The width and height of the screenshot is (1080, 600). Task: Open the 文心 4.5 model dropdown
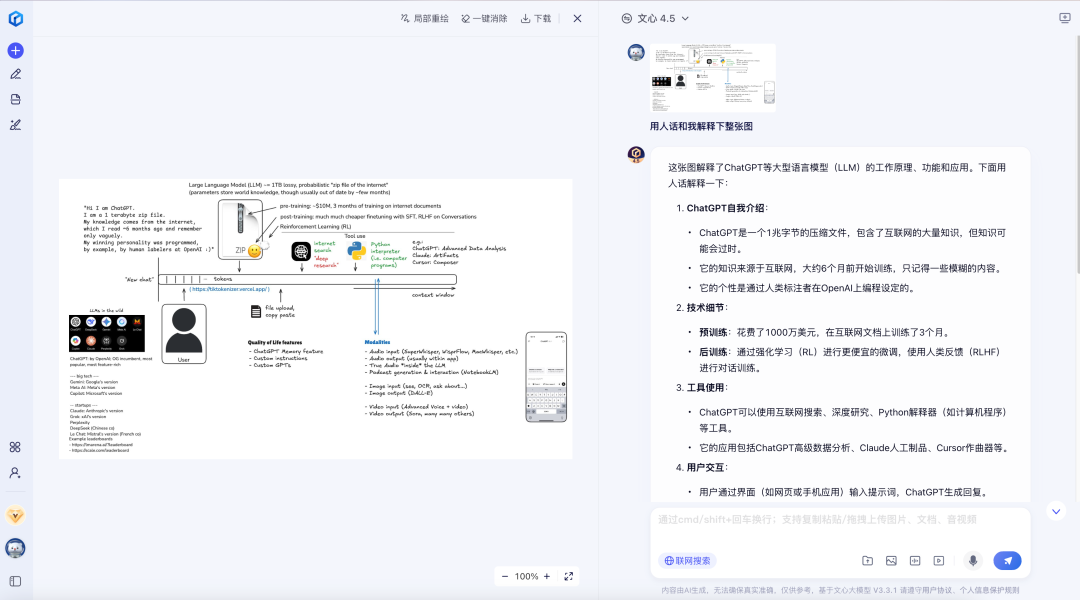pyautogui.click(x=655, y=19)
